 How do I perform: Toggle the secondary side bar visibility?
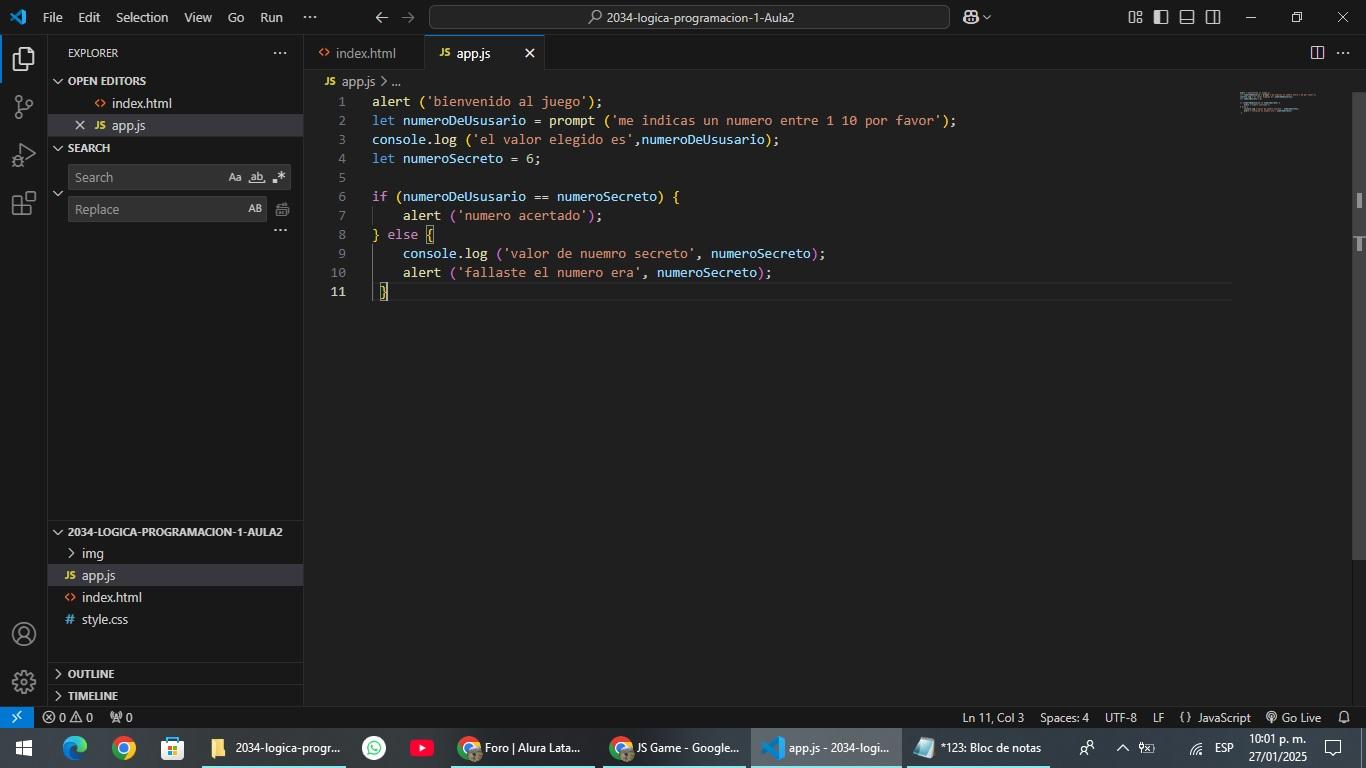[1213, 17]
